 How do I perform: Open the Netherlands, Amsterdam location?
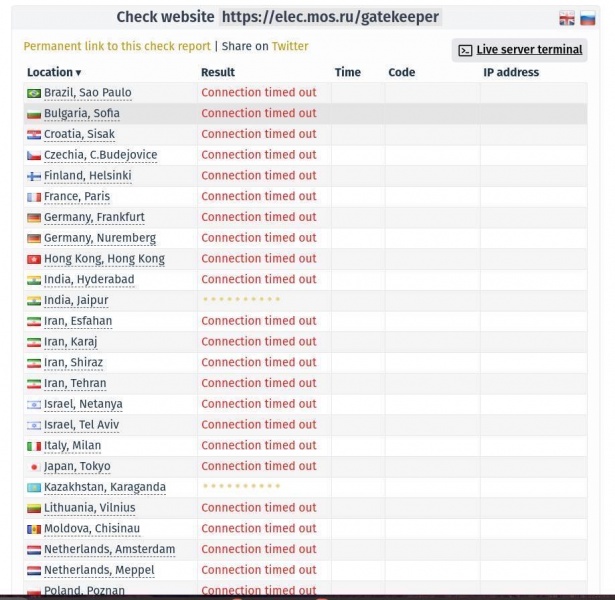(x=109, y=549)
